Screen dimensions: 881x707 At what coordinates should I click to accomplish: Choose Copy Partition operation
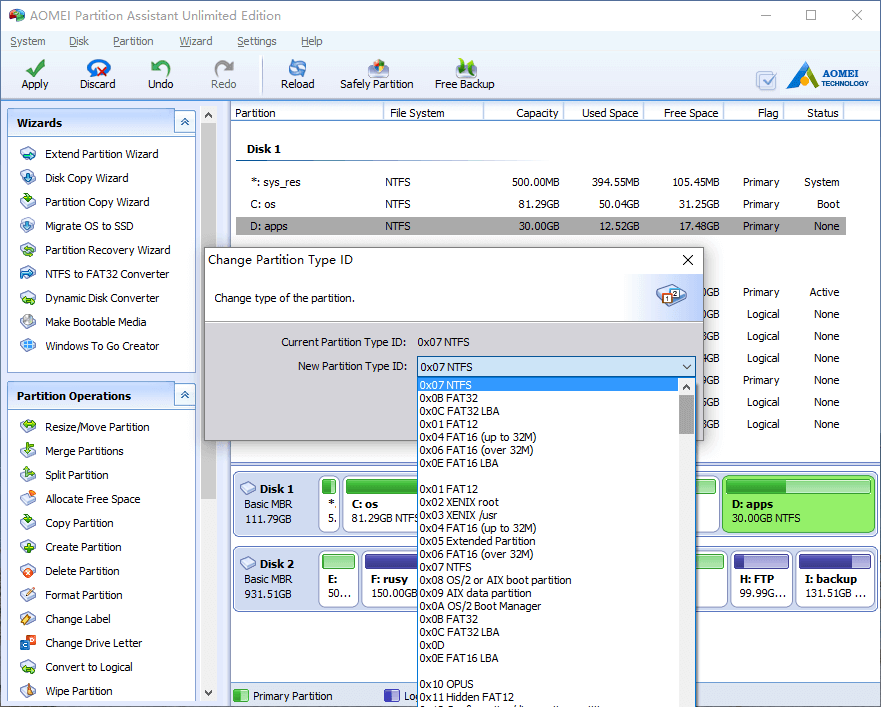79,523
